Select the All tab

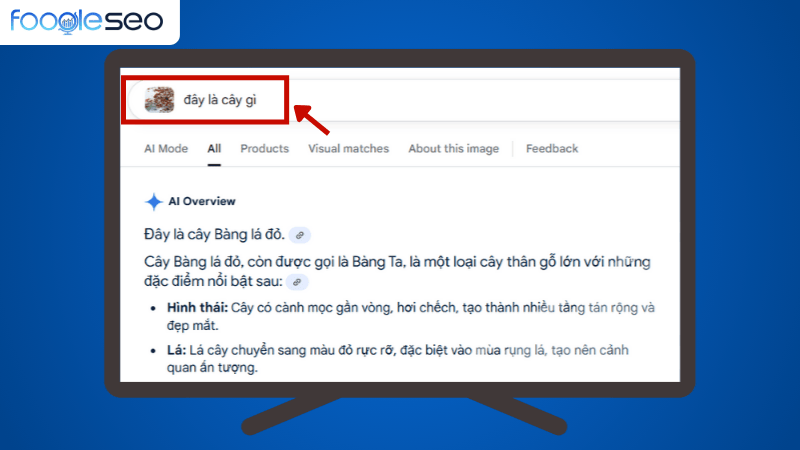click(214, 149)
